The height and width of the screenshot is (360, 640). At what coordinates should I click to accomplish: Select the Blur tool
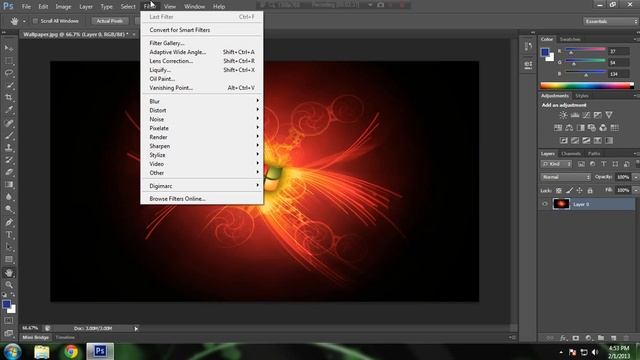click(x=9, y=196)
